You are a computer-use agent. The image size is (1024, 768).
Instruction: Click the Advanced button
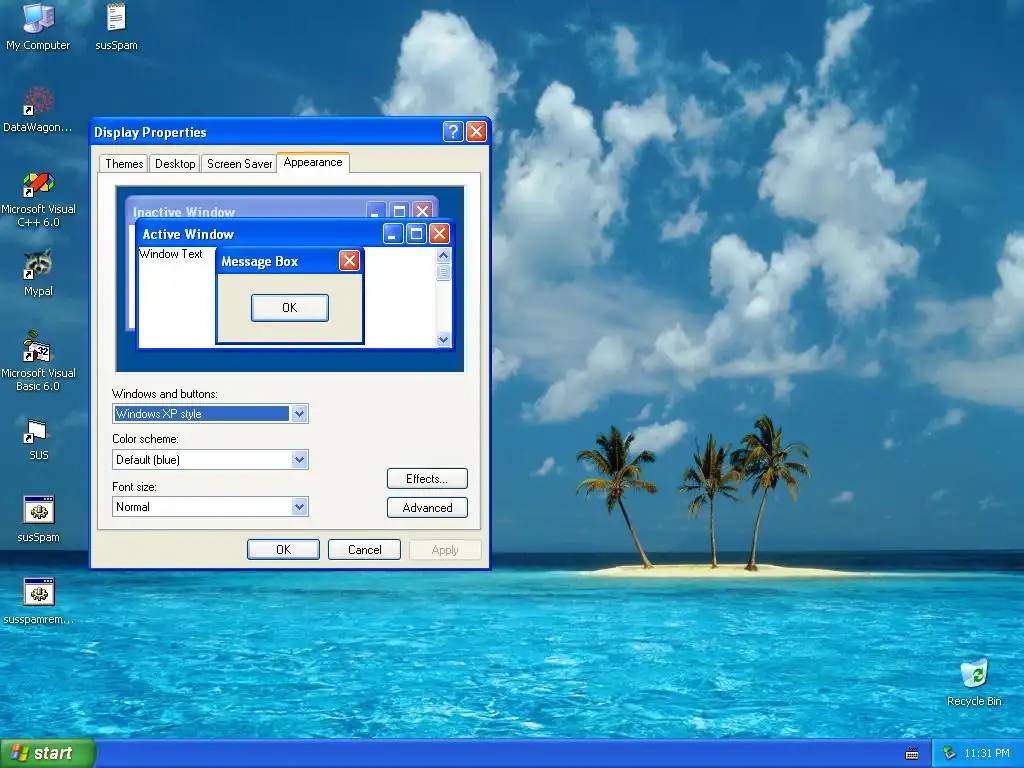click(x=427, y=508)
